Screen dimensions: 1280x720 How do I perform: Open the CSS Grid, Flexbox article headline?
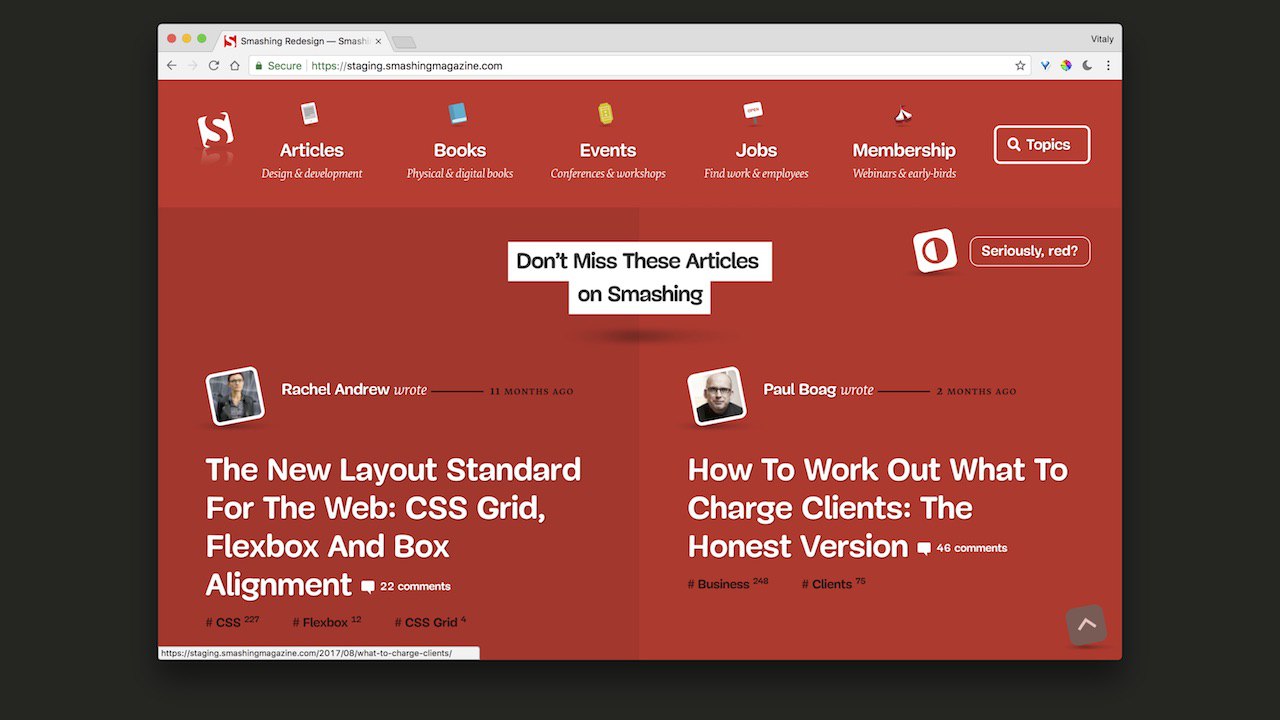[x=393, y=527]
